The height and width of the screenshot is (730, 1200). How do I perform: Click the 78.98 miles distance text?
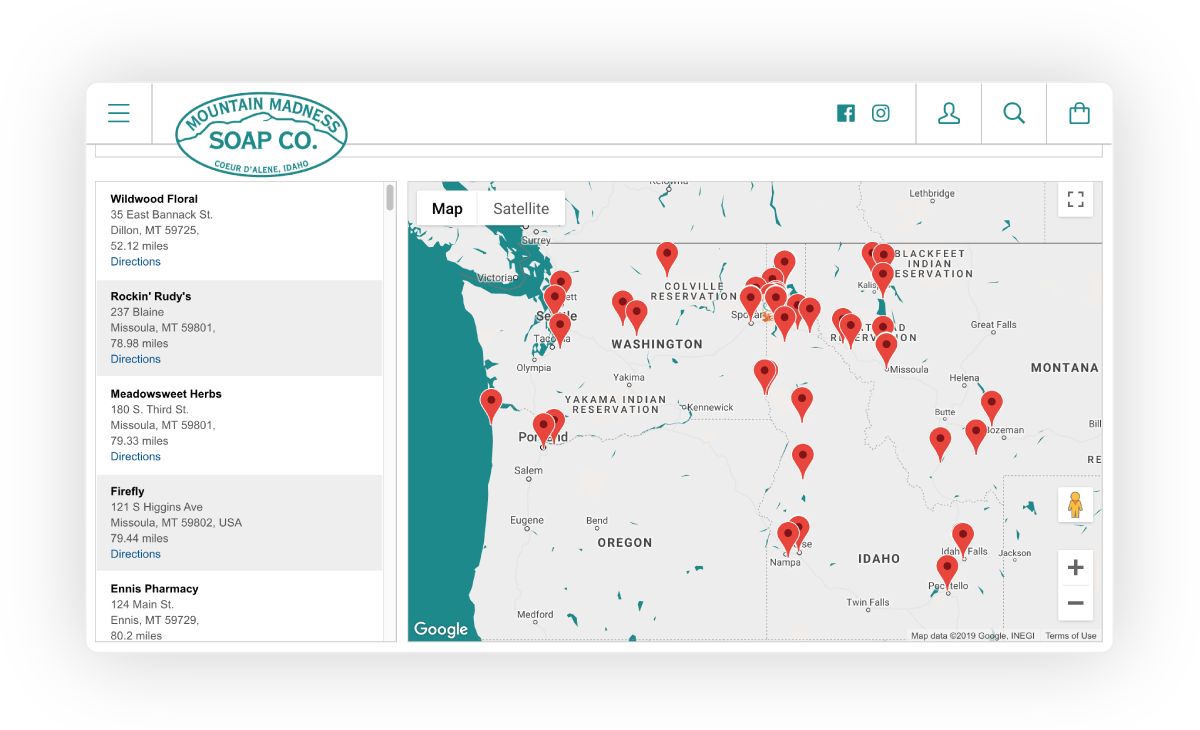point(140,344)
